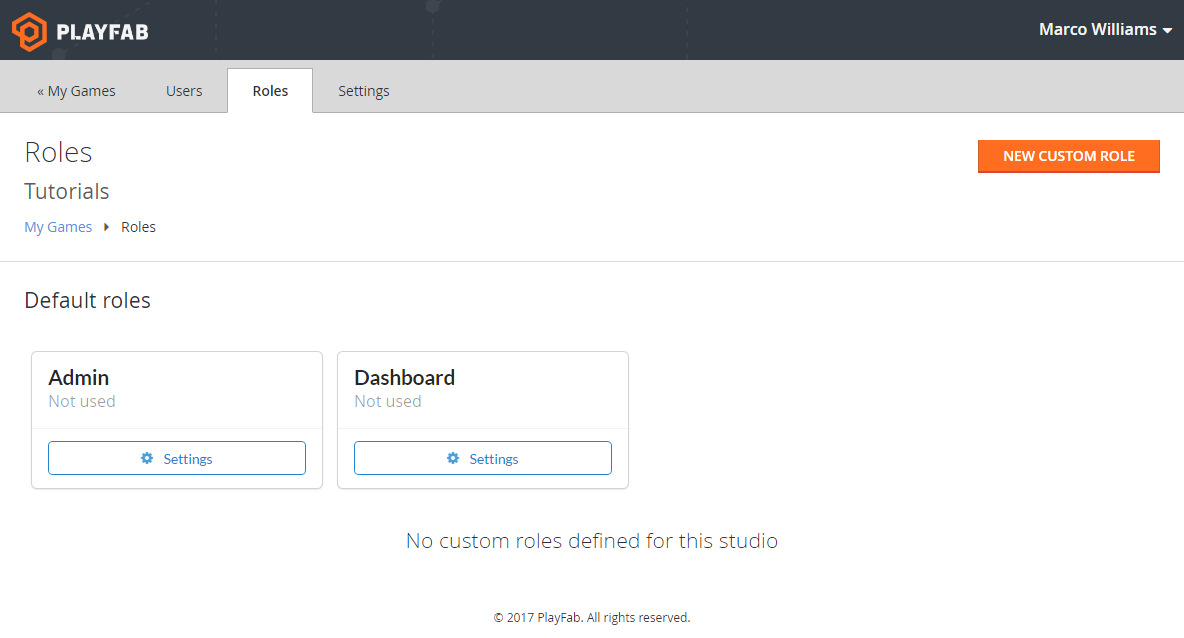Click the Dashboard role card title
The image size is (1184, 638).
point(405,378)
